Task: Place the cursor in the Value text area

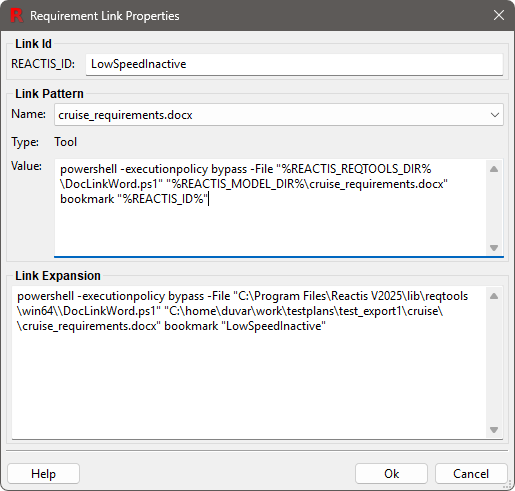Action: tap(270, 207)
